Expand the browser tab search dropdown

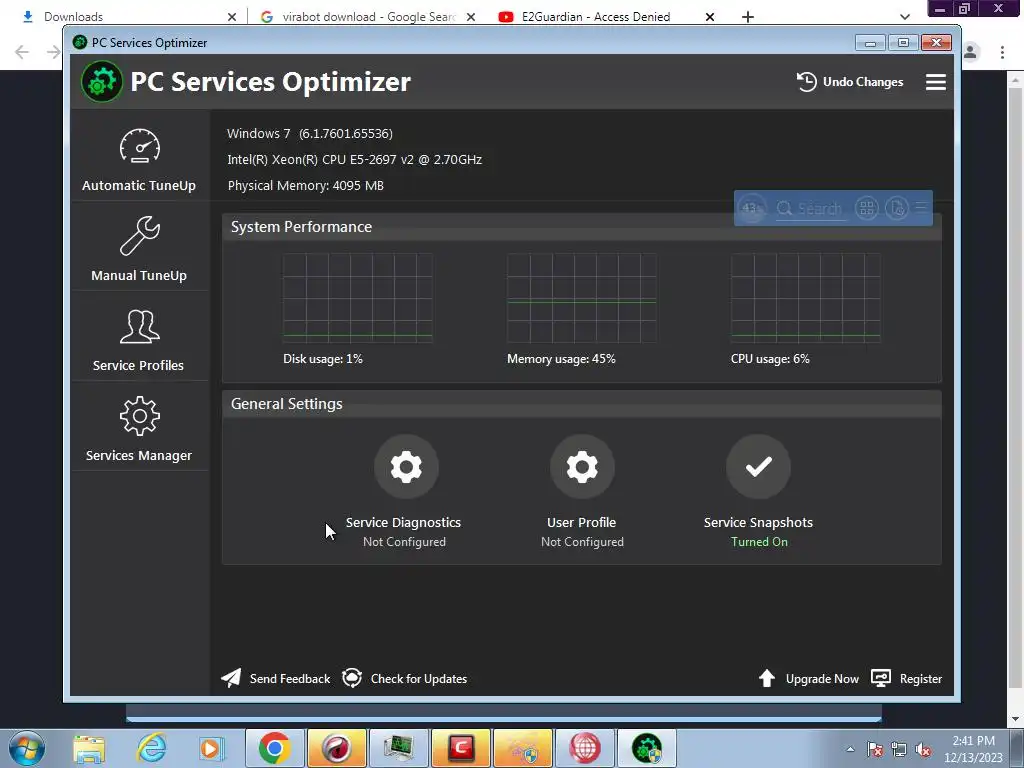pos(904,17)
